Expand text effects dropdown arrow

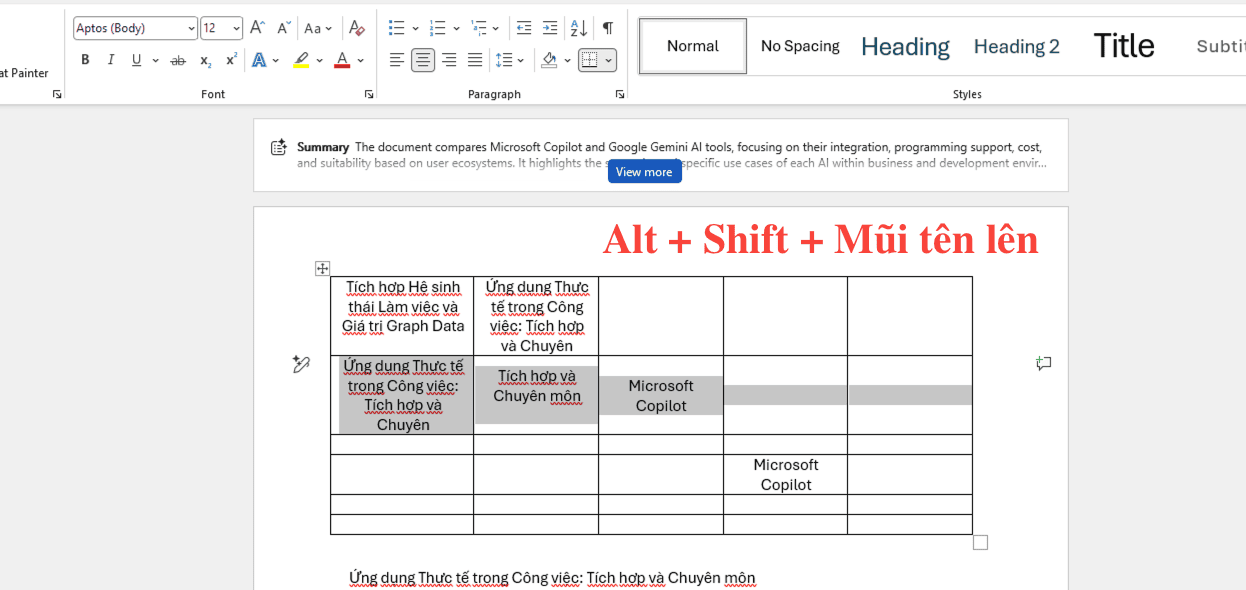click(275, 60)
